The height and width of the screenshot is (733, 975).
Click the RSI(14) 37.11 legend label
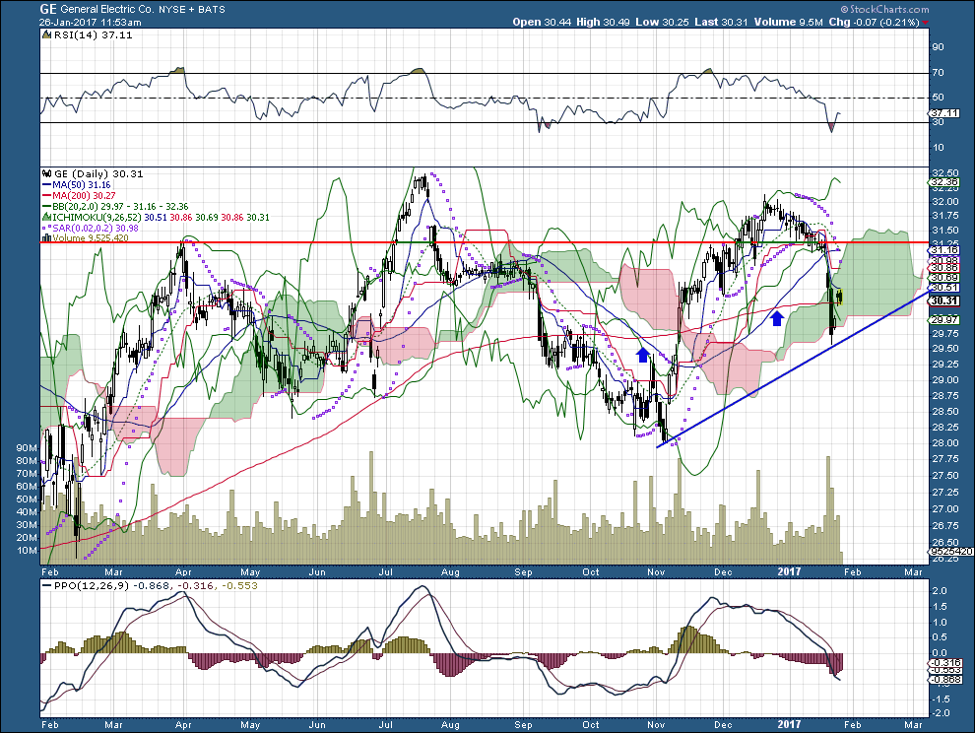[93, 35]
